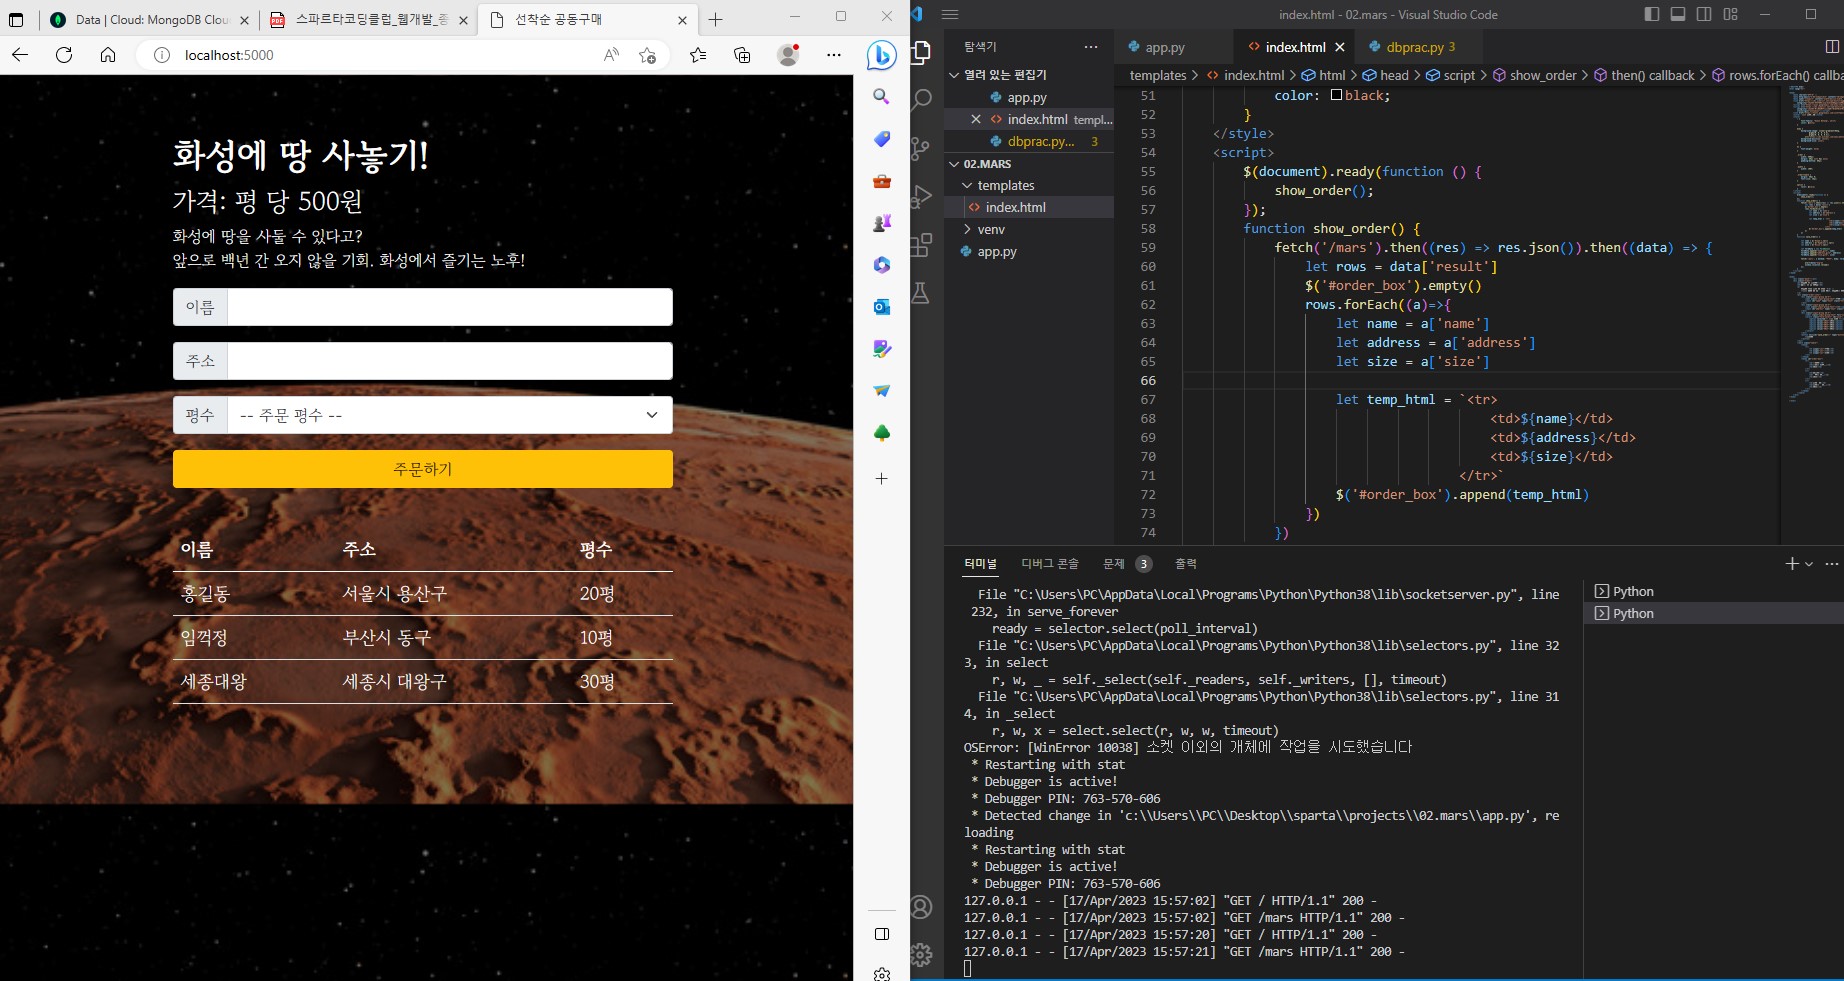This screenshot has height=981, width=1844.
Task: Toggle the Edge sidebar visibility button
Action: click(x=881, y=934)
